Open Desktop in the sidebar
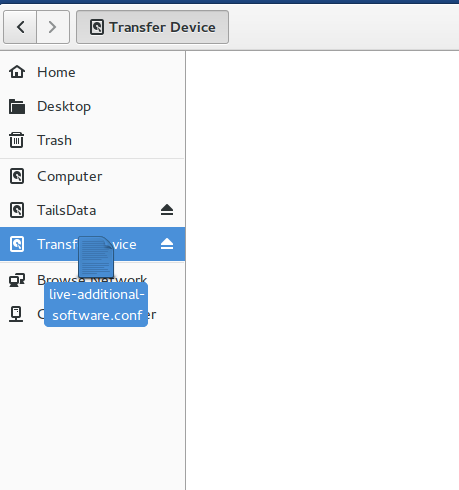 coord(92,106)
